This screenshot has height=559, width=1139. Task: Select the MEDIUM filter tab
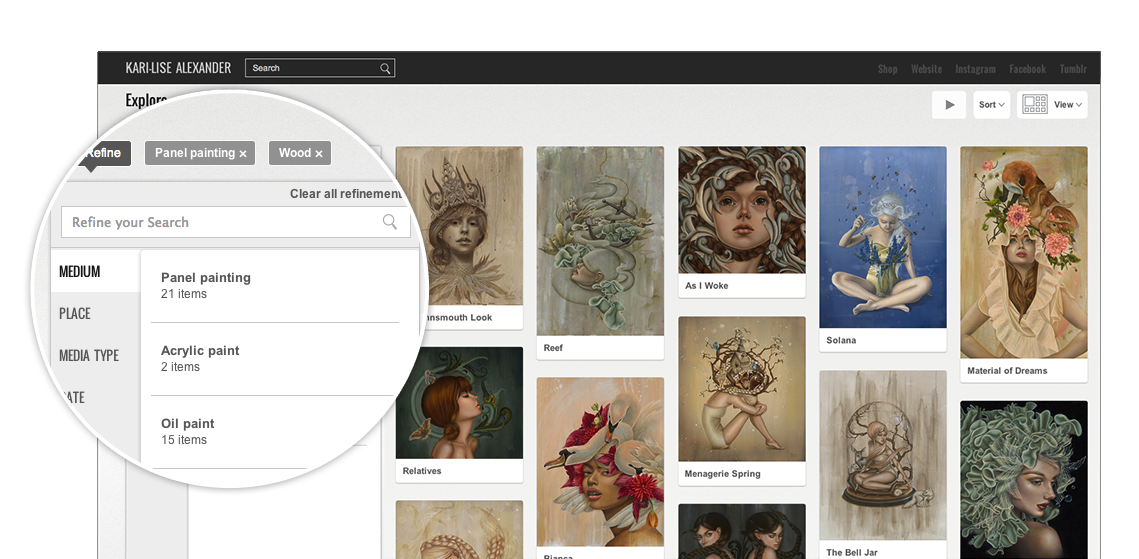tap(80, 272)
